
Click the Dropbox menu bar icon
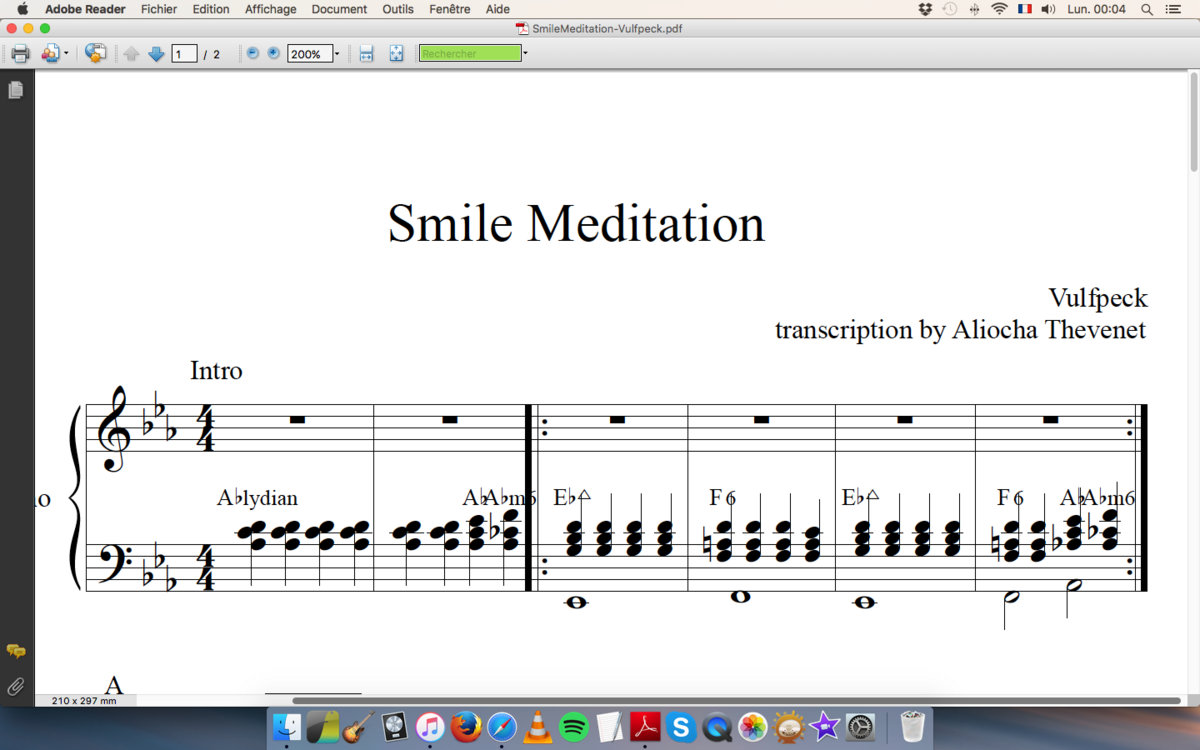925,9
